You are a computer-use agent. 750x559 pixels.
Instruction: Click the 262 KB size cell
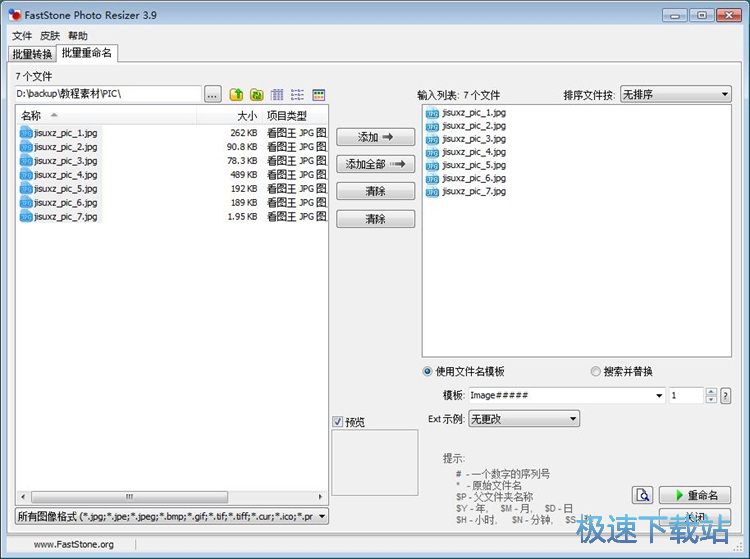coord(244,133)
